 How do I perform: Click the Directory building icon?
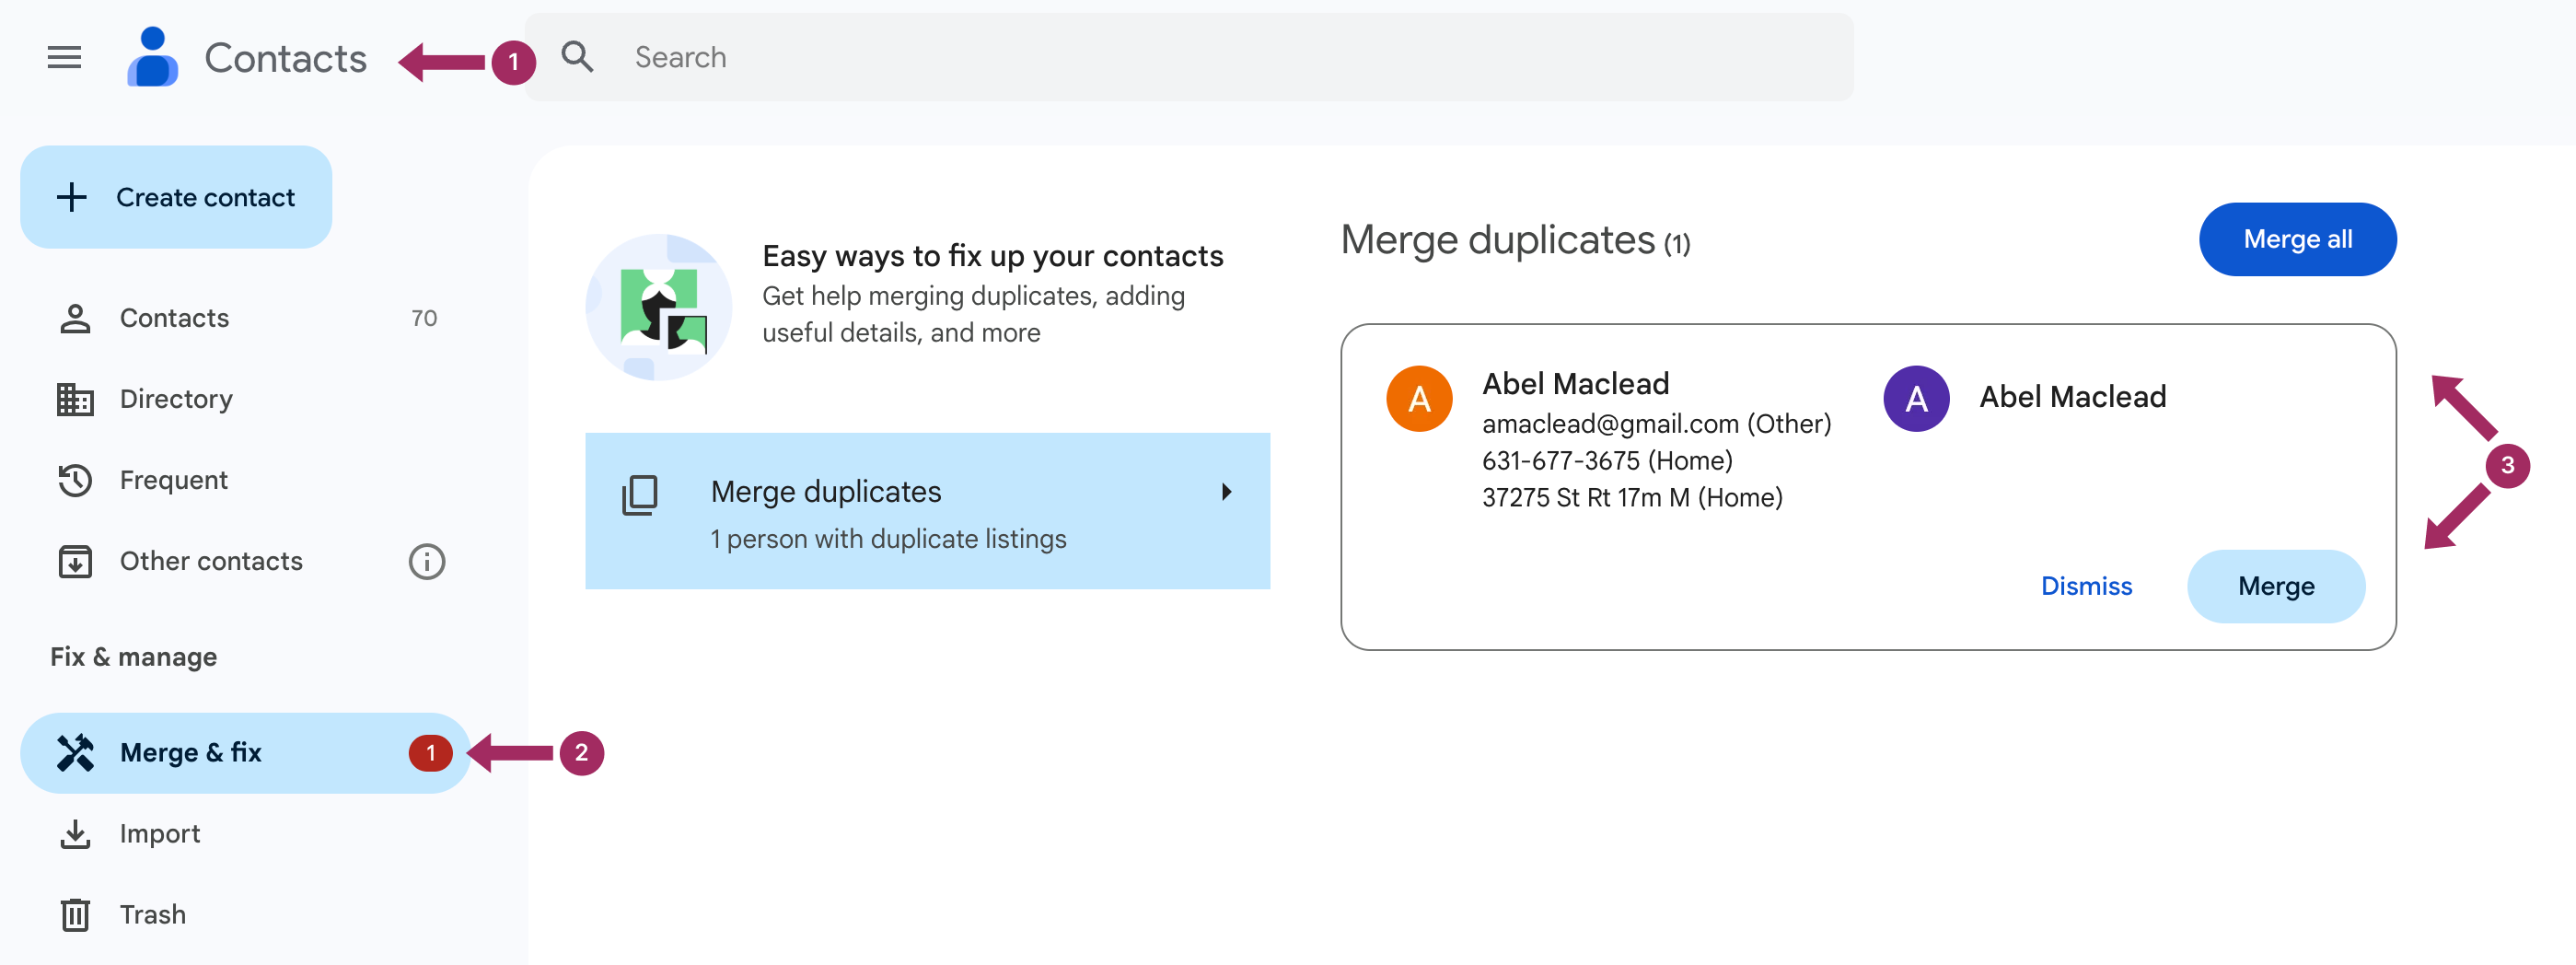[75, 399]
